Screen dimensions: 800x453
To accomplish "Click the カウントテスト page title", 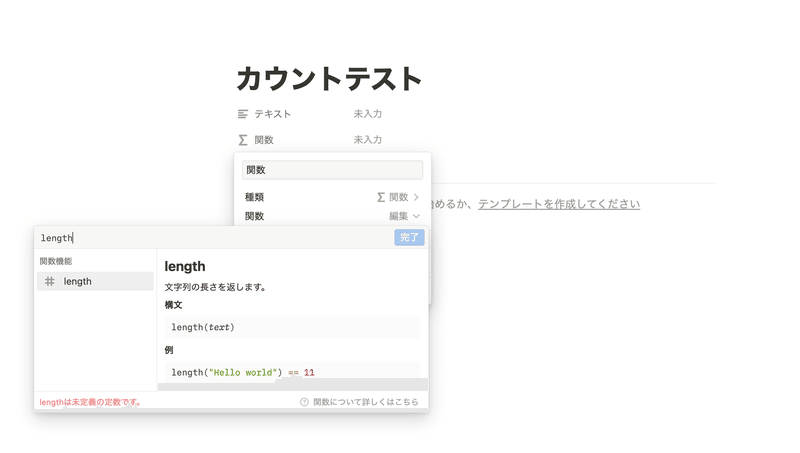I will [x=329, y=79].
